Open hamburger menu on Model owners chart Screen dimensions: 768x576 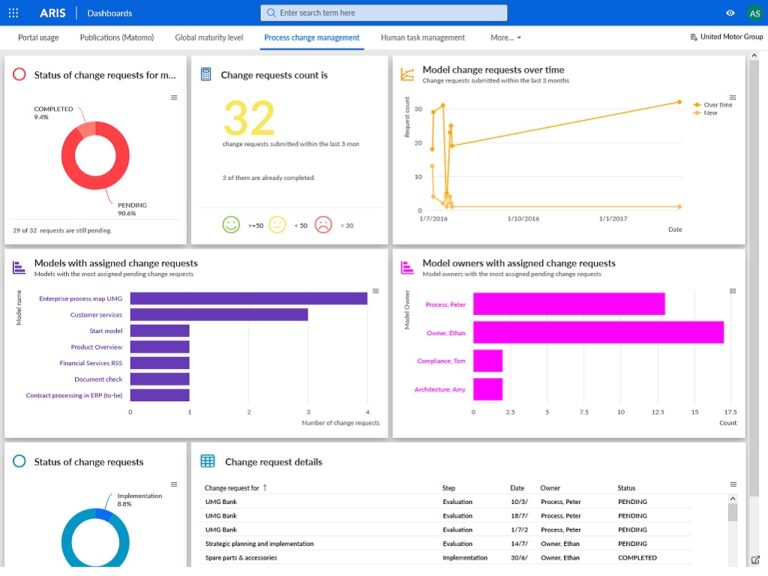[733, 291]
